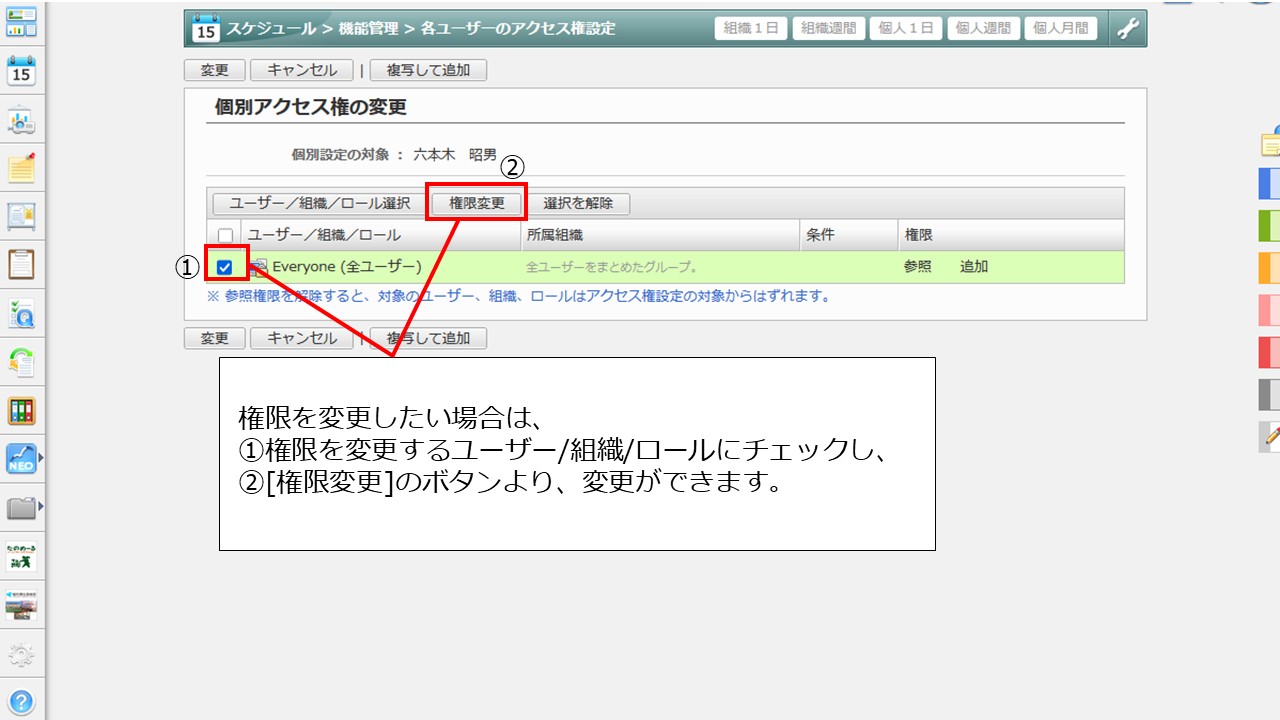Click the キャンセル button above the panel
The height and width of the screenshot is (720, 1280).
click(x=302, y=70)
